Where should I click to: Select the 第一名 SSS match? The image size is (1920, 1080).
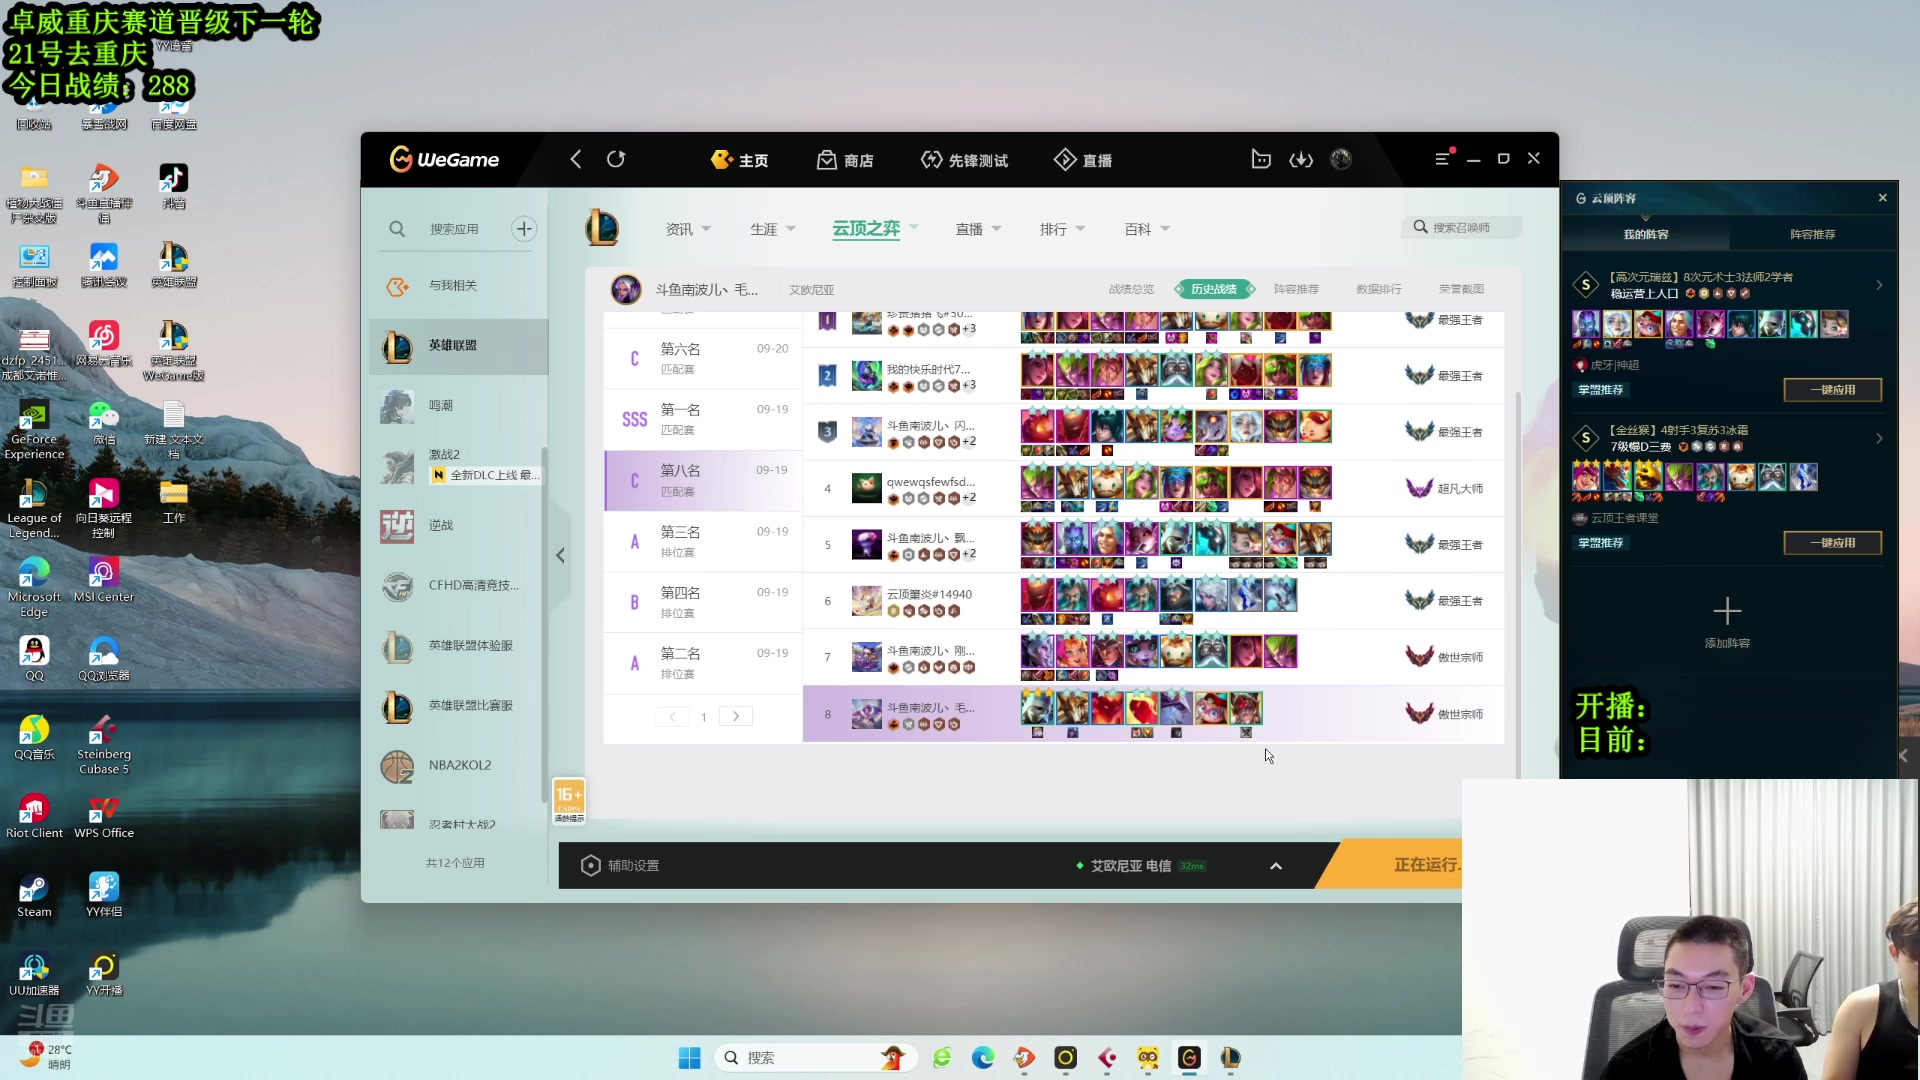[x=703, y=419]
